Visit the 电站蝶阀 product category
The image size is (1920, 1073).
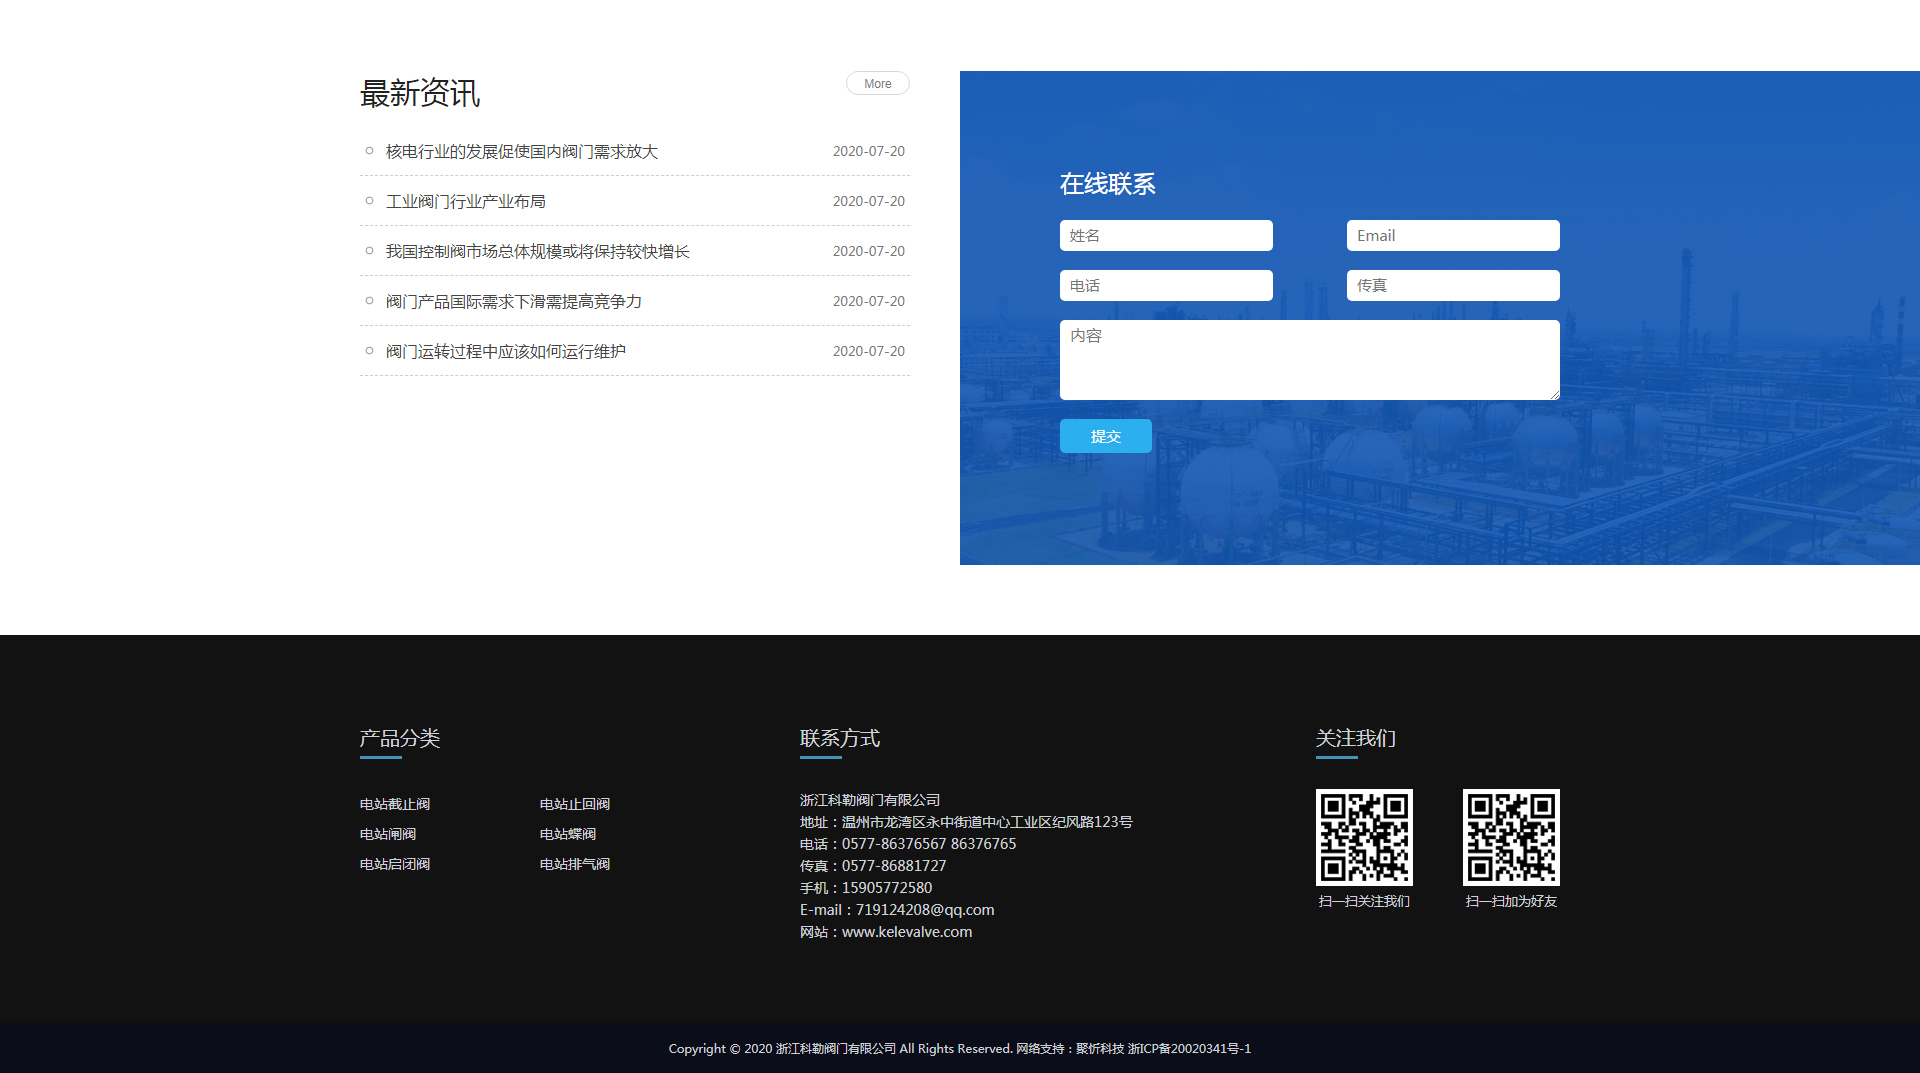tap(568, 835)
